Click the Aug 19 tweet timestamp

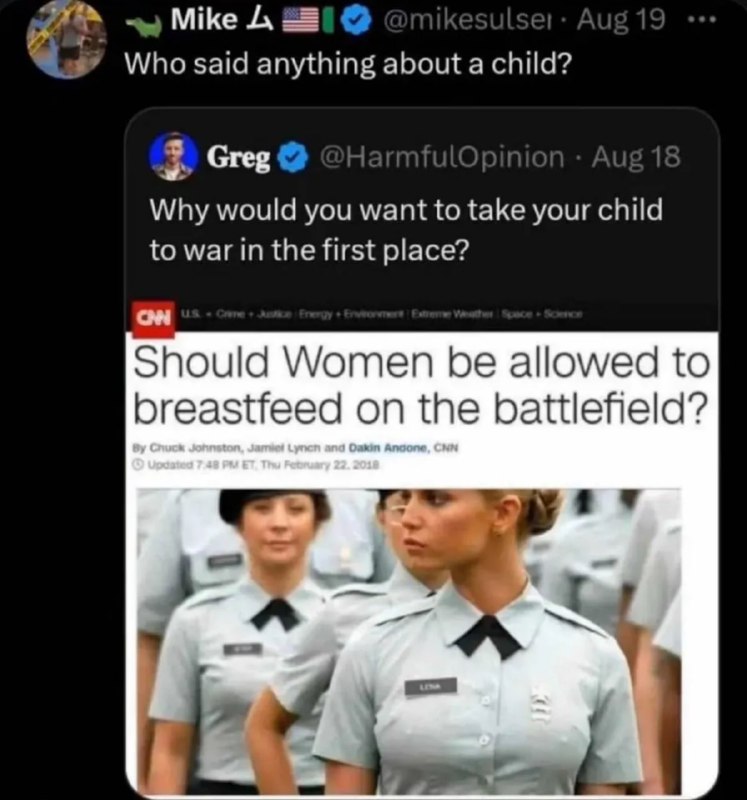pyautogui.click(x=620, y=21)
